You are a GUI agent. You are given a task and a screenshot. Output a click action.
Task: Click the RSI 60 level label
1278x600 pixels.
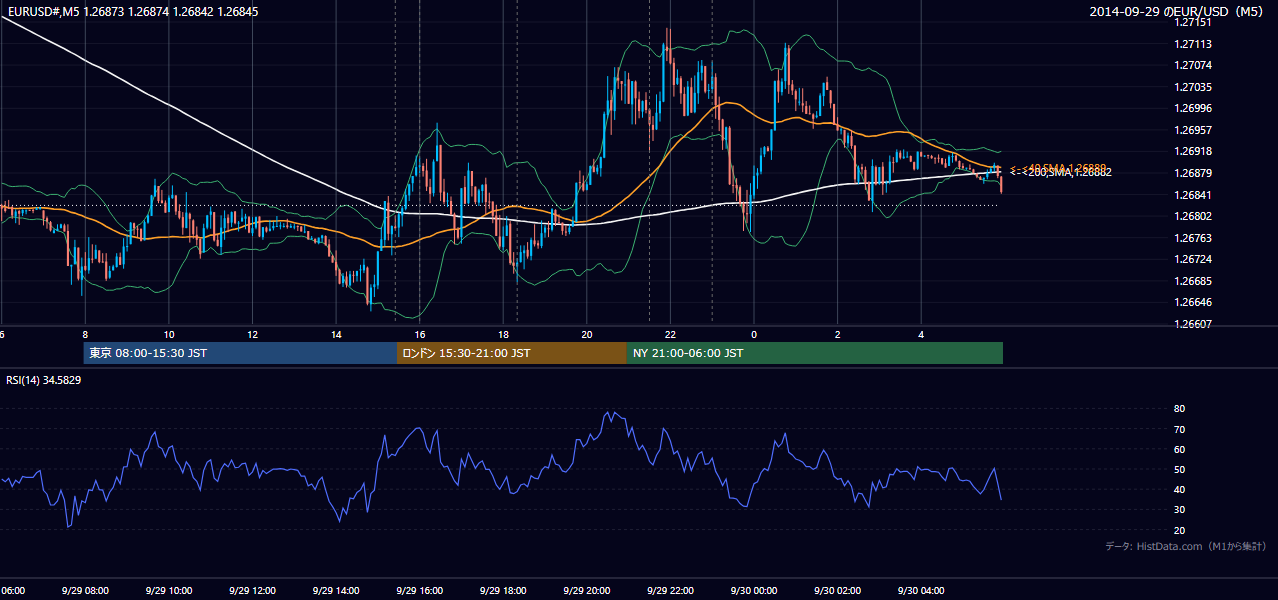point(1179,449)
